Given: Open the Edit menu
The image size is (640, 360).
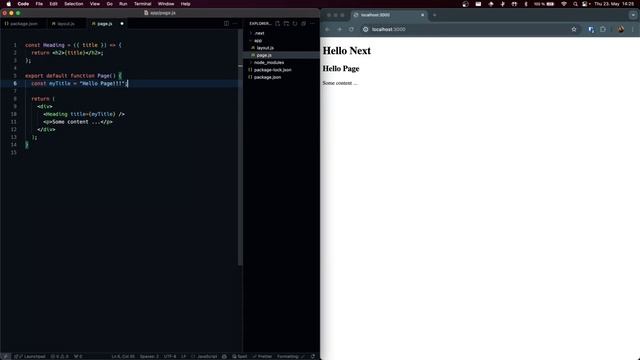Looking at the screenshot, I should tap(53, 4).
